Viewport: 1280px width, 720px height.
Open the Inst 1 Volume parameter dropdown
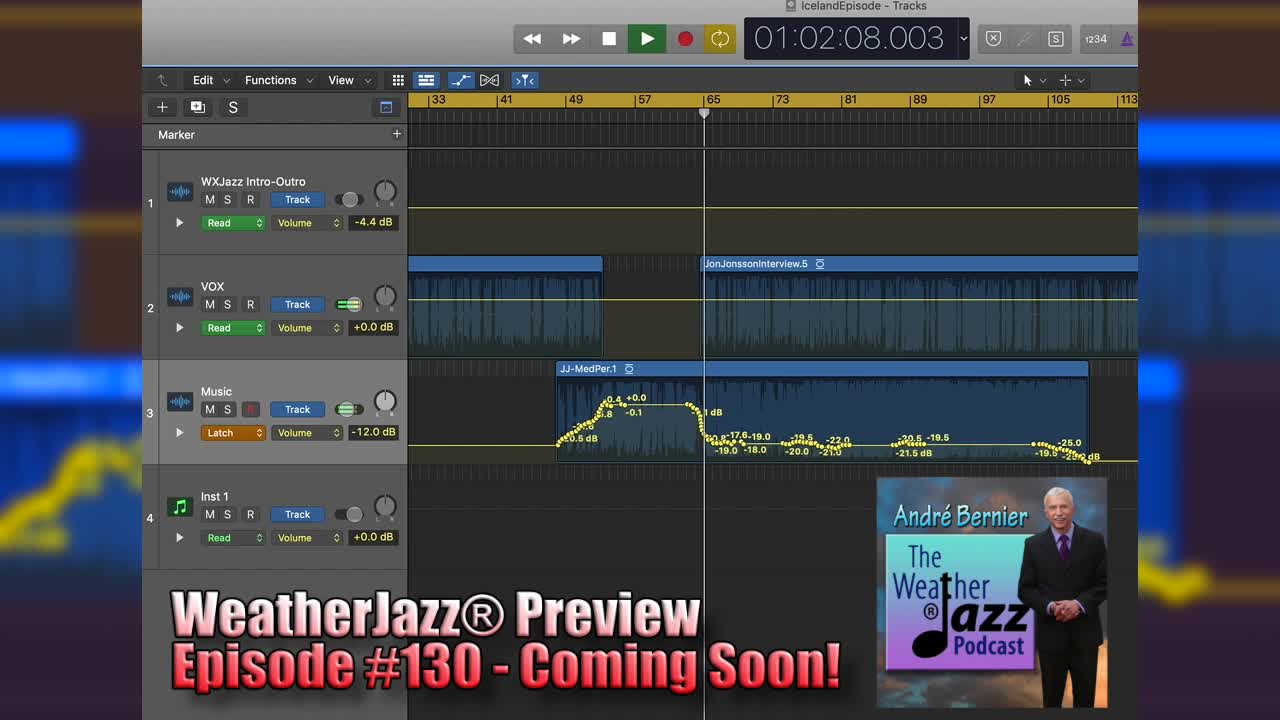[x=307, y=538]
